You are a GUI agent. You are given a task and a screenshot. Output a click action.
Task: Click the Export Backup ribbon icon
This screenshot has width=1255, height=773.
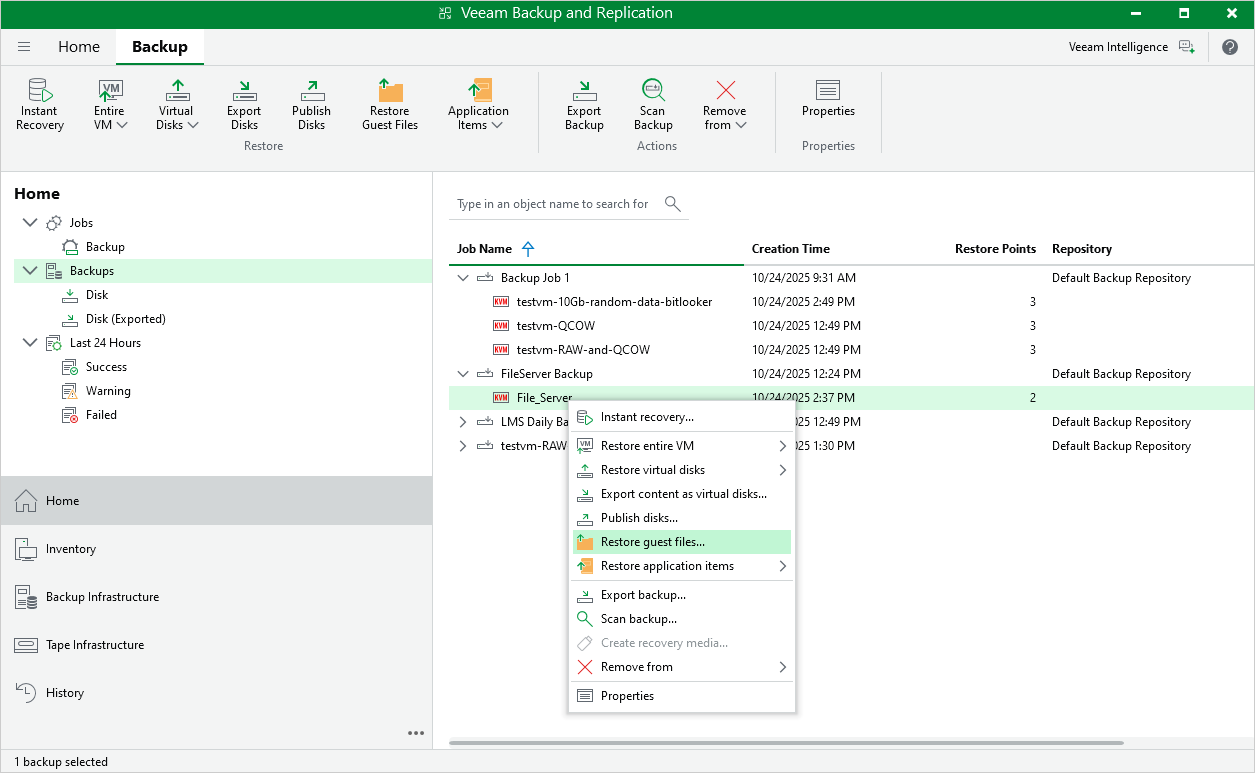pyautogui.click(x=584, y=105)
